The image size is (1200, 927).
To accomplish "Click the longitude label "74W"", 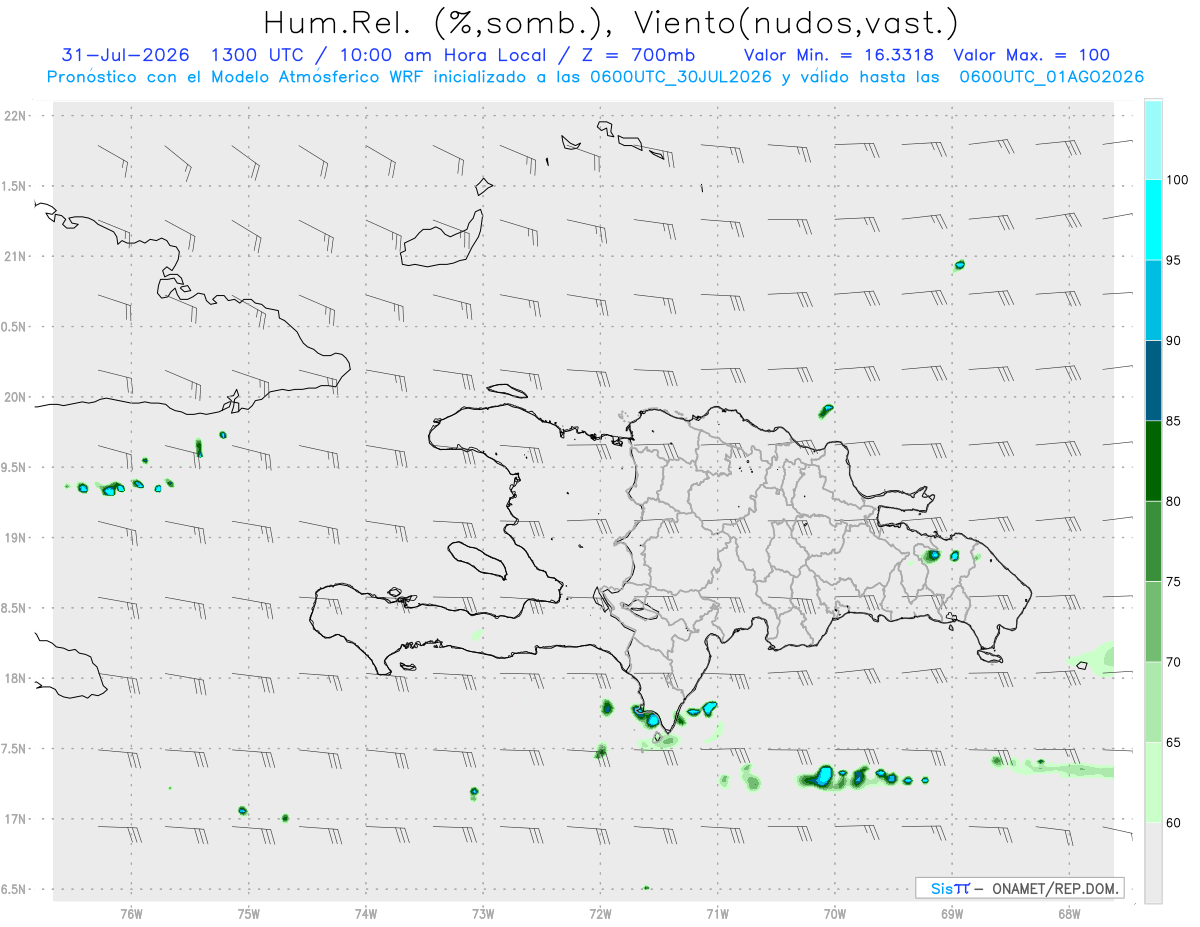I will coord(366,914).
